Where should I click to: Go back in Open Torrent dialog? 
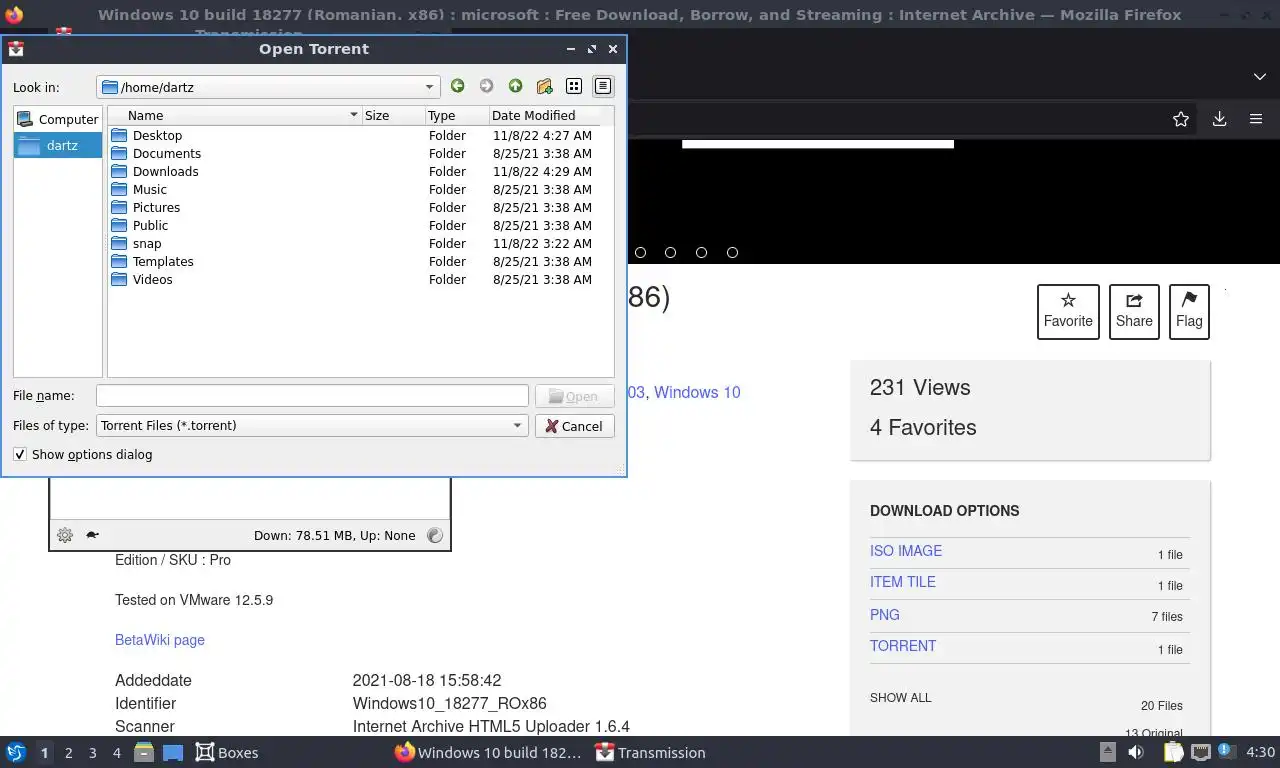coord(457,86)
